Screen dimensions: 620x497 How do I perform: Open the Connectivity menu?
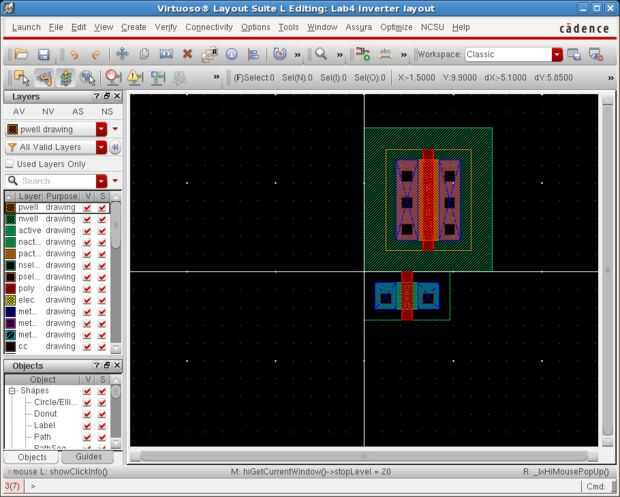tap(209, 27)
